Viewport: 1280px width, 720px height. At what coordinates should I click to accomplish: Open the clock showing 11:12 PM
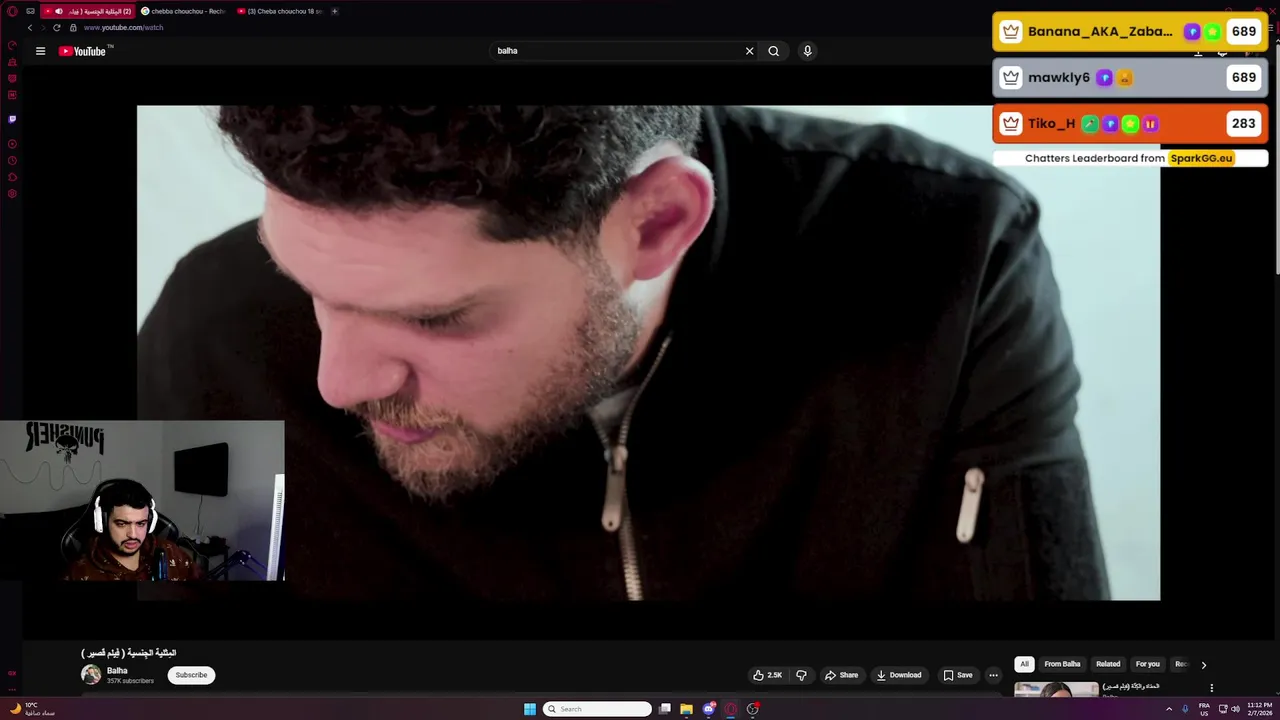point(1259,709)
